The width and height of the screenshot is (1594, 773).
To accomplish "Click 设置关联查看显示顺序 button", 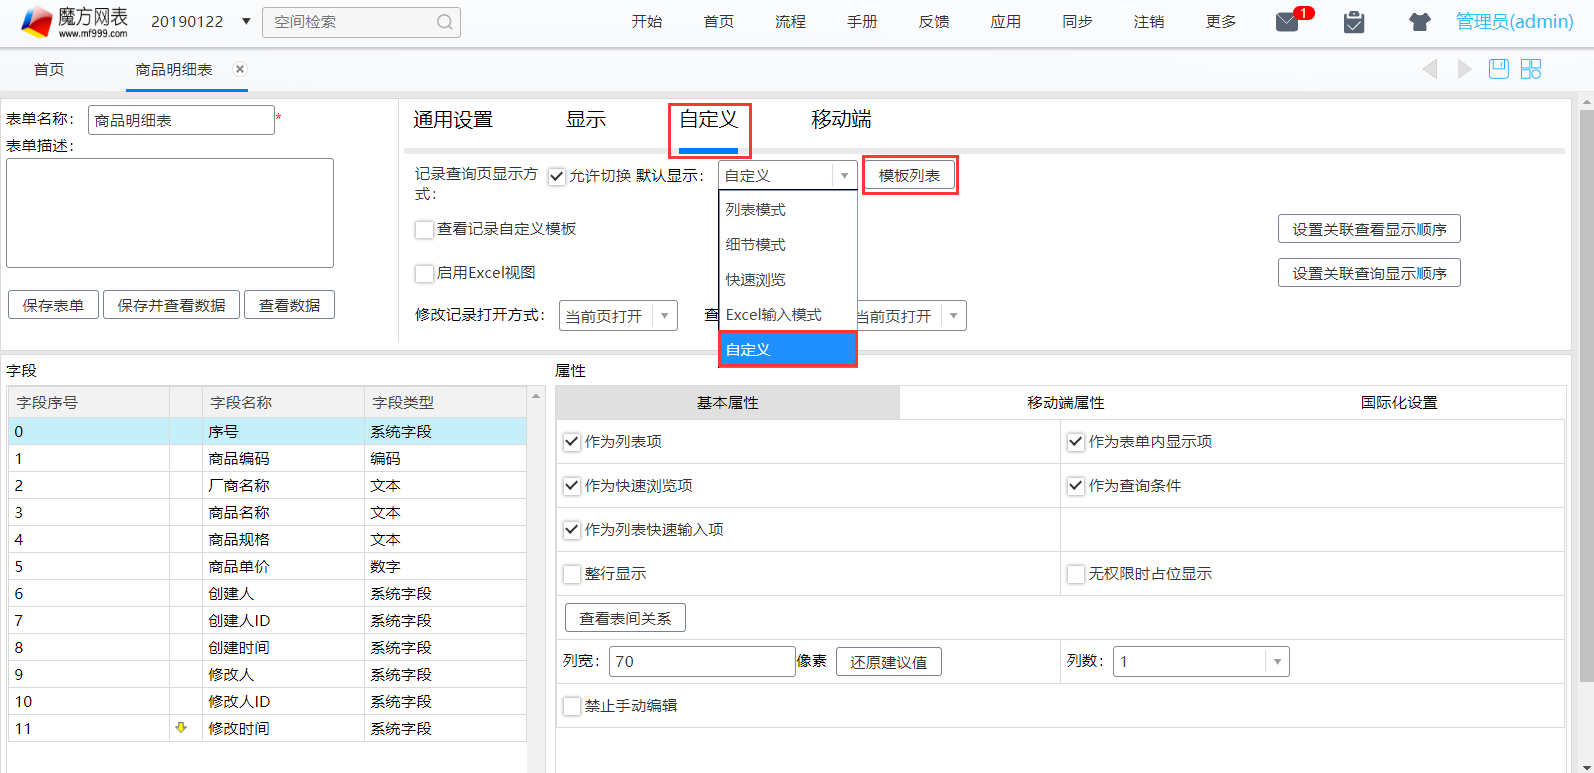I will point(1369,229).
